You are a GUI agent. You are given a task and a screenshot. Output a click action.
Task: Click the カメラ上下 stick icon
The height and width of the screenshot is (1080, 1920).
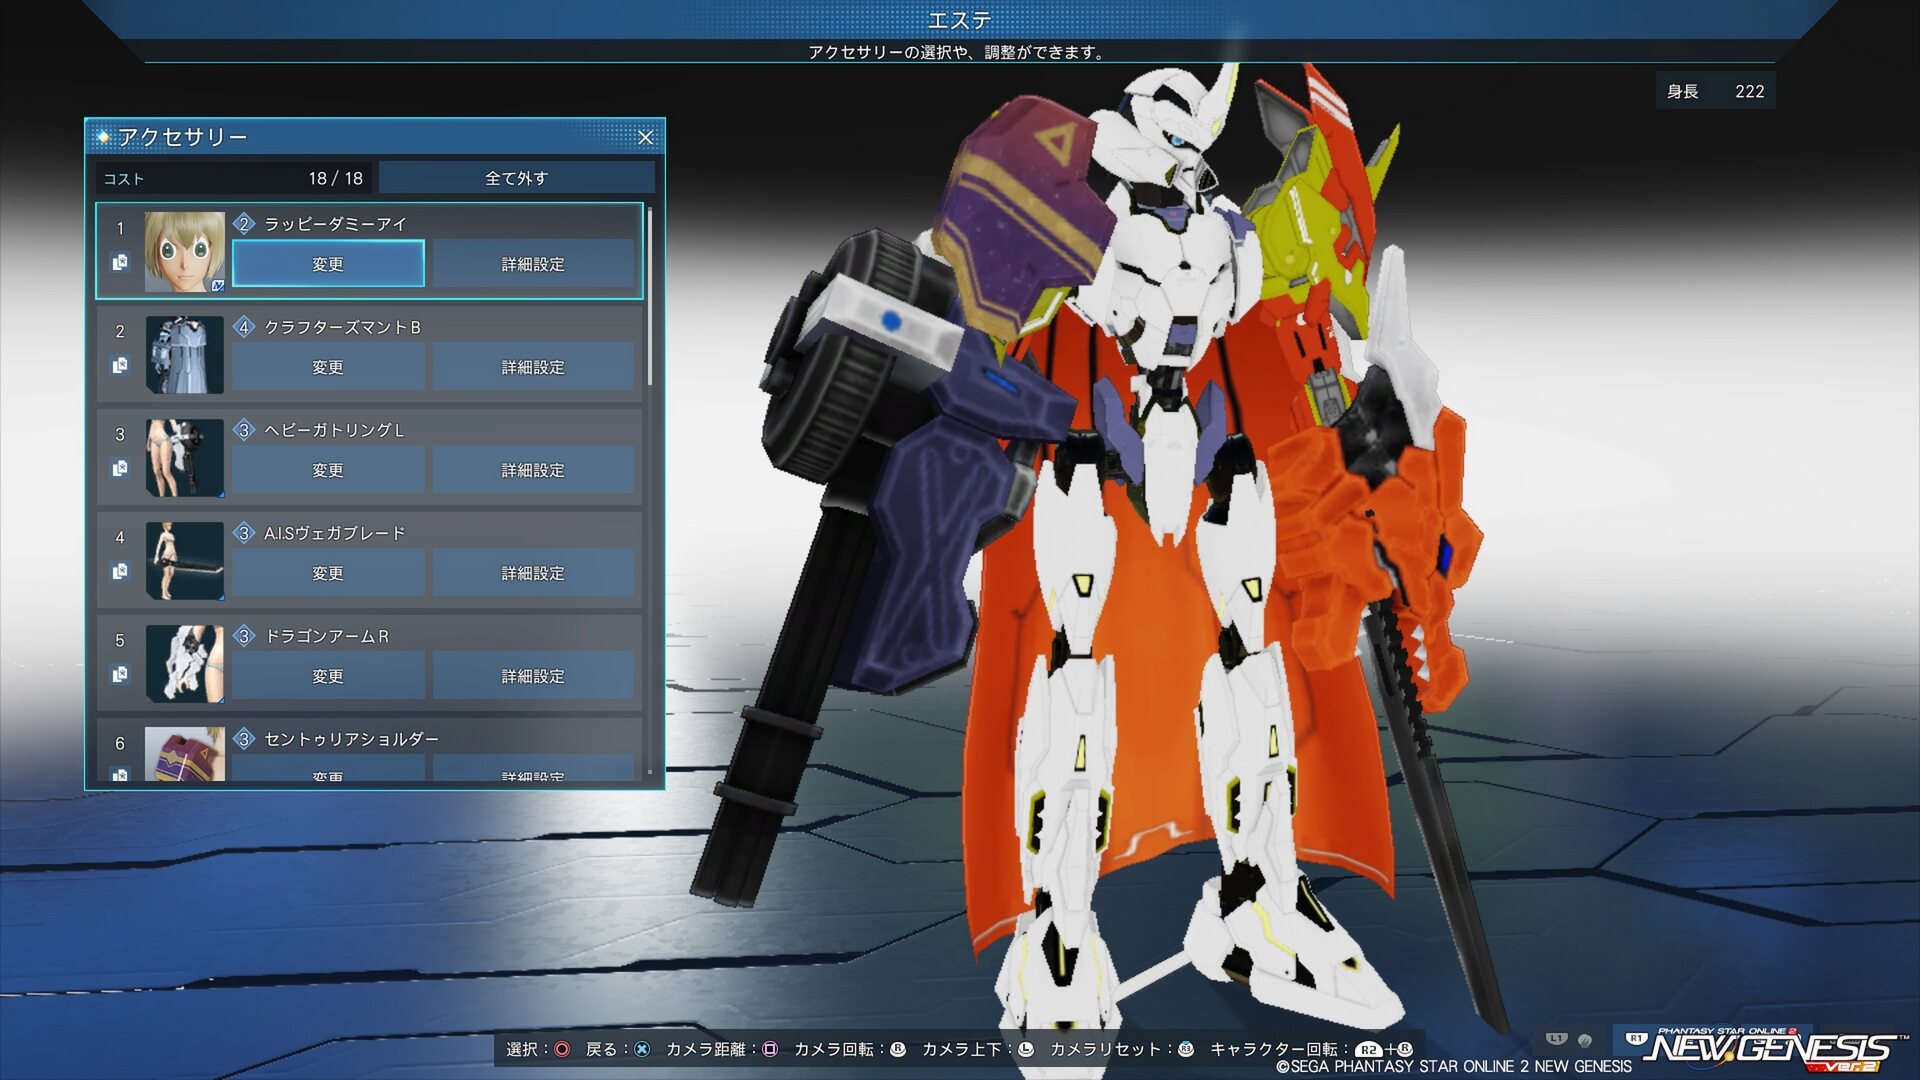coord(1026,1049)
